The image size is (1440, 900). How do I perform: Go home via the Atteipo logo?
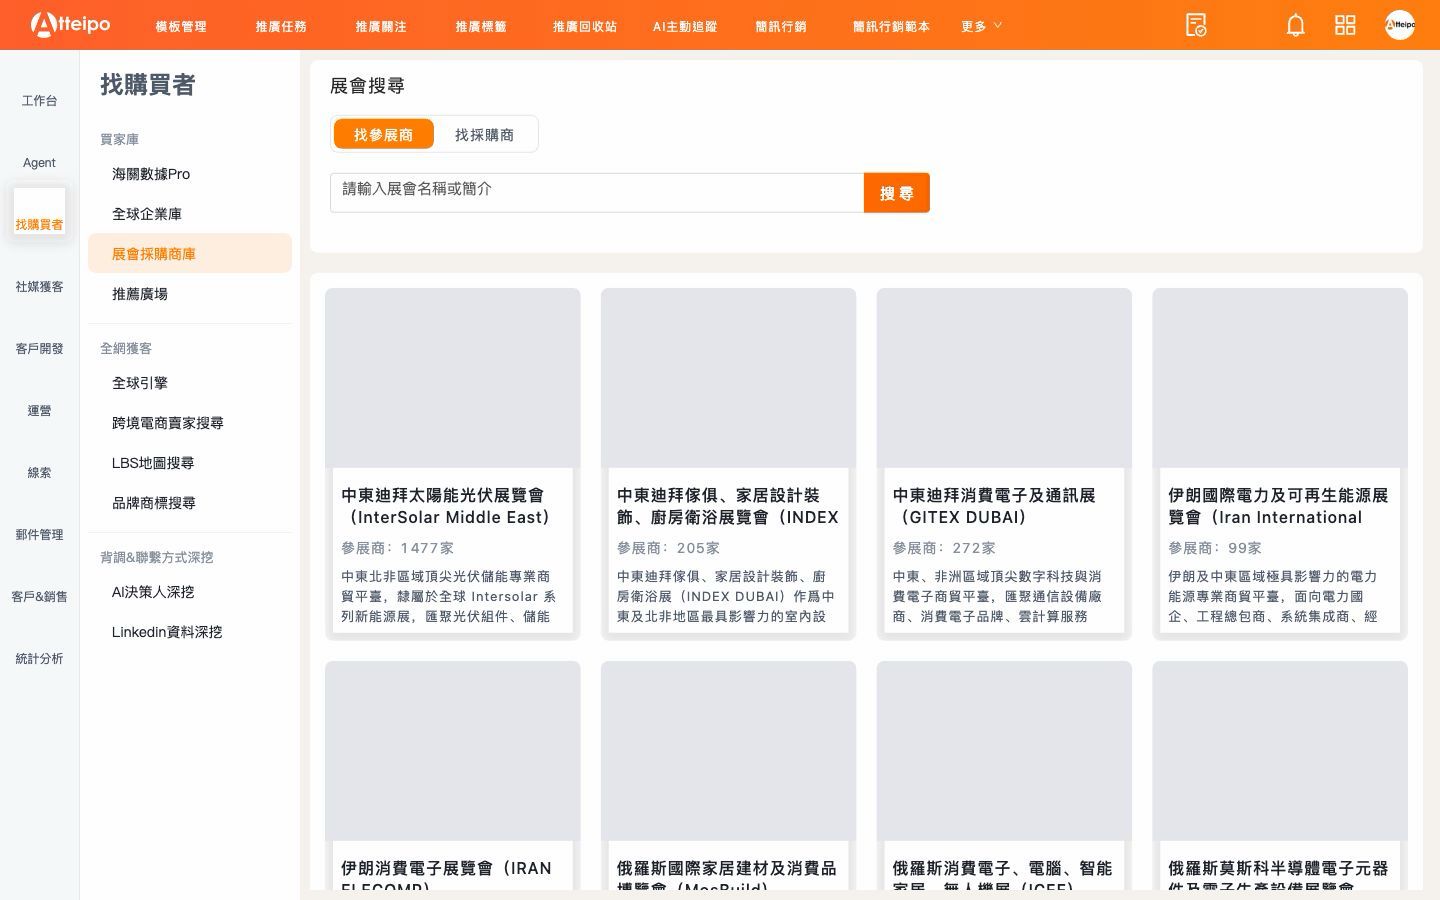pos(70,24)
